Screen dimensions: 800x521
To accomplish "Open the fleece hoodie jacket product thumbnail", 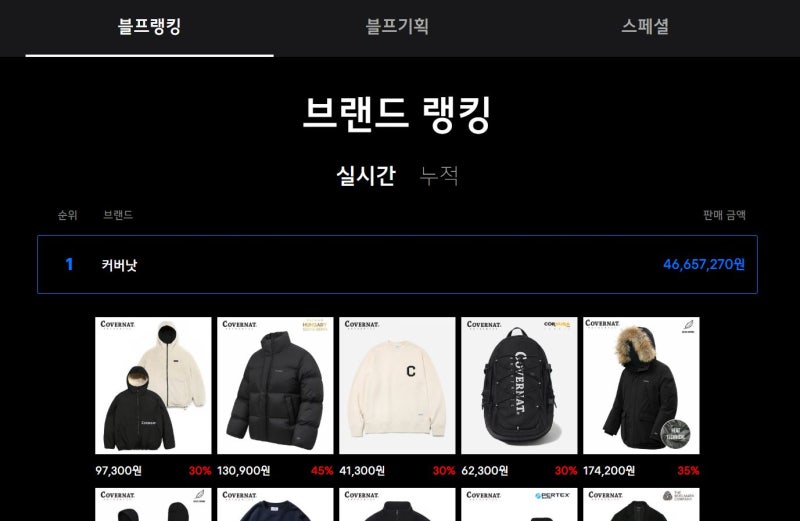I will (x=153, y=385).
